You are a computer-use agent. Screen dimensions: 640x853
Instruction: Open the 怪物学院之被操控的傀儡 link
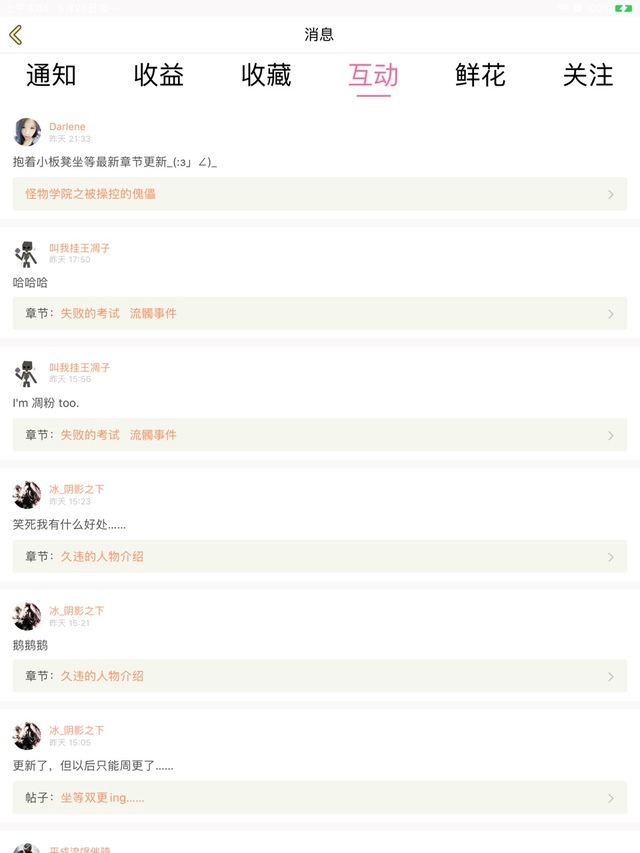click(91, 194)
